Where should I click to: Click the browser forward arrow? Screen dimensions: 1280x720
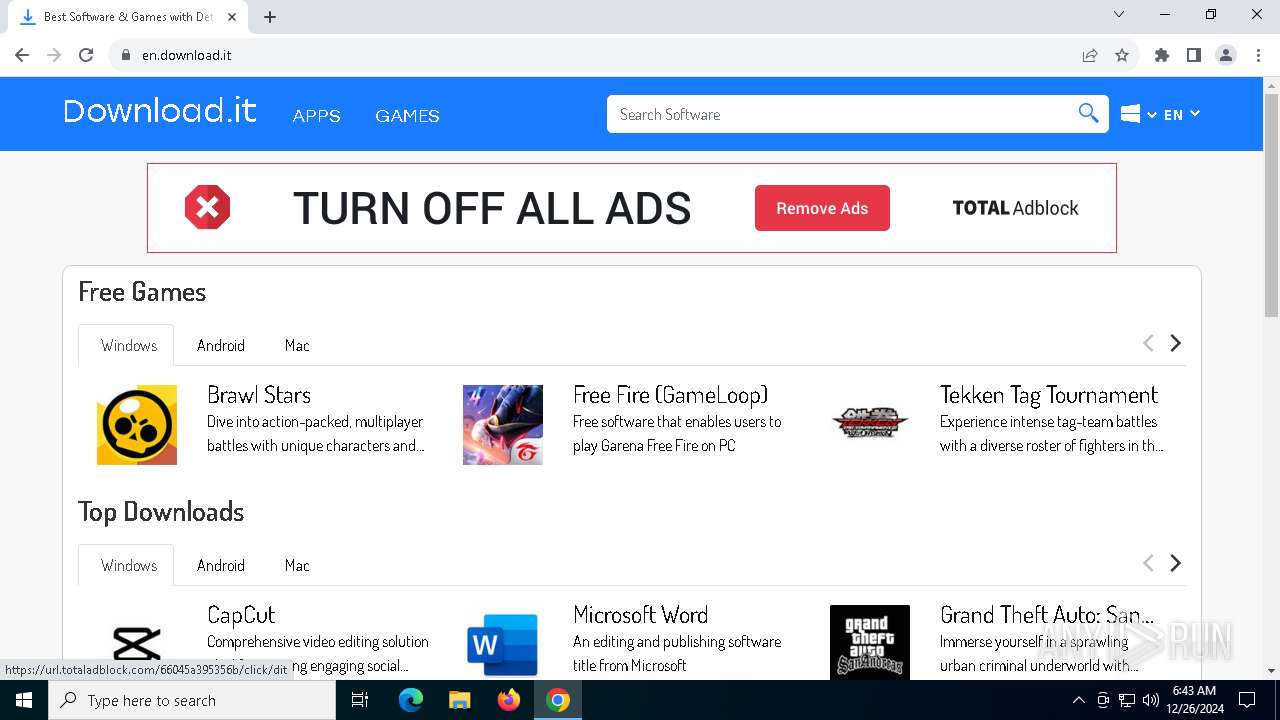coord(54,55)
